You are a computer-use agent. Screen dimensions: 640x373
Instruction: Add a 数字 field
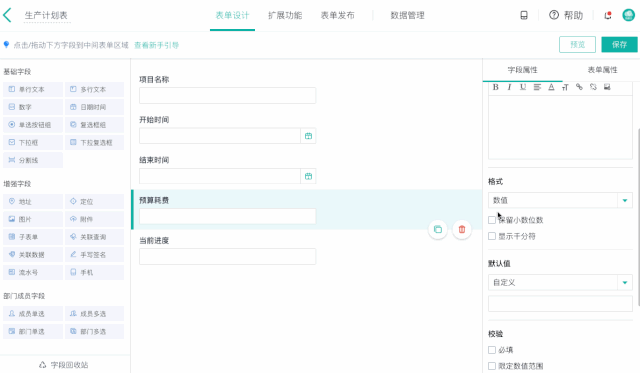(x=33, y=107)
